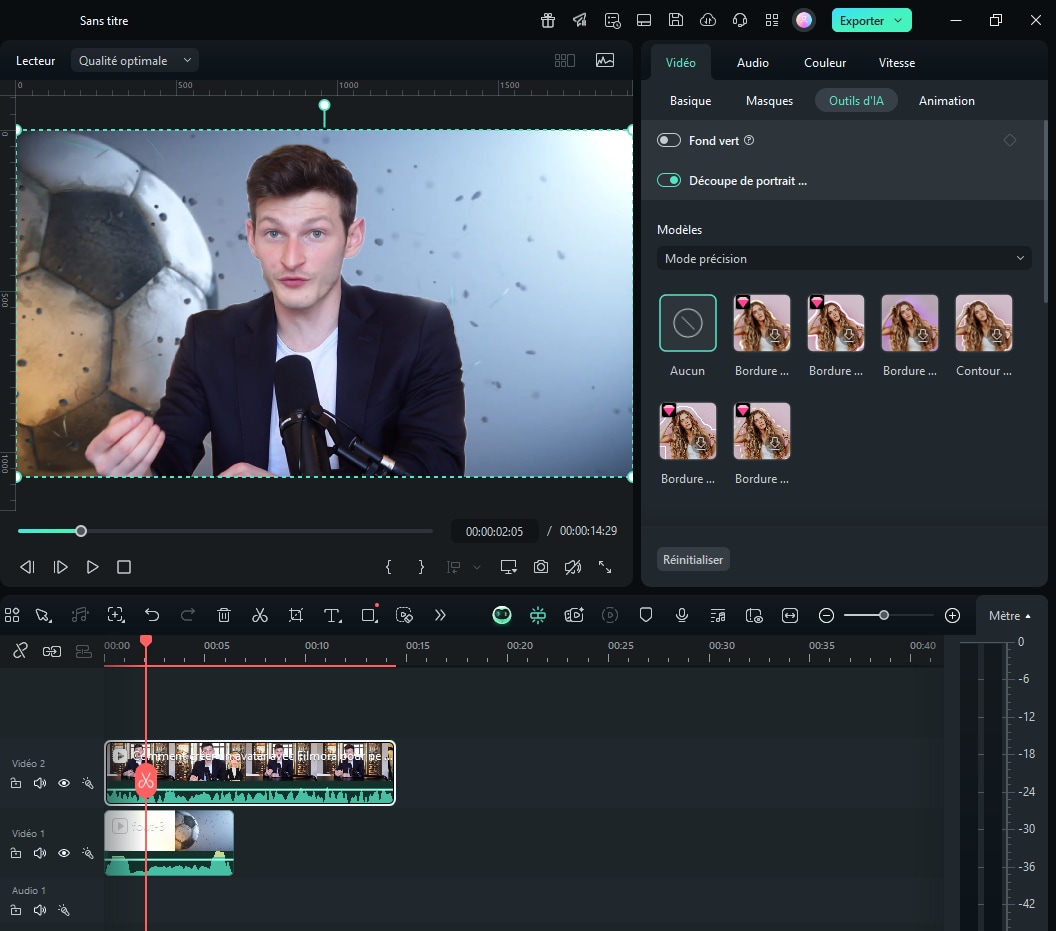1056x931 pixels.
Task: Click the Réinitialiser button
Action: coord(693,560)
